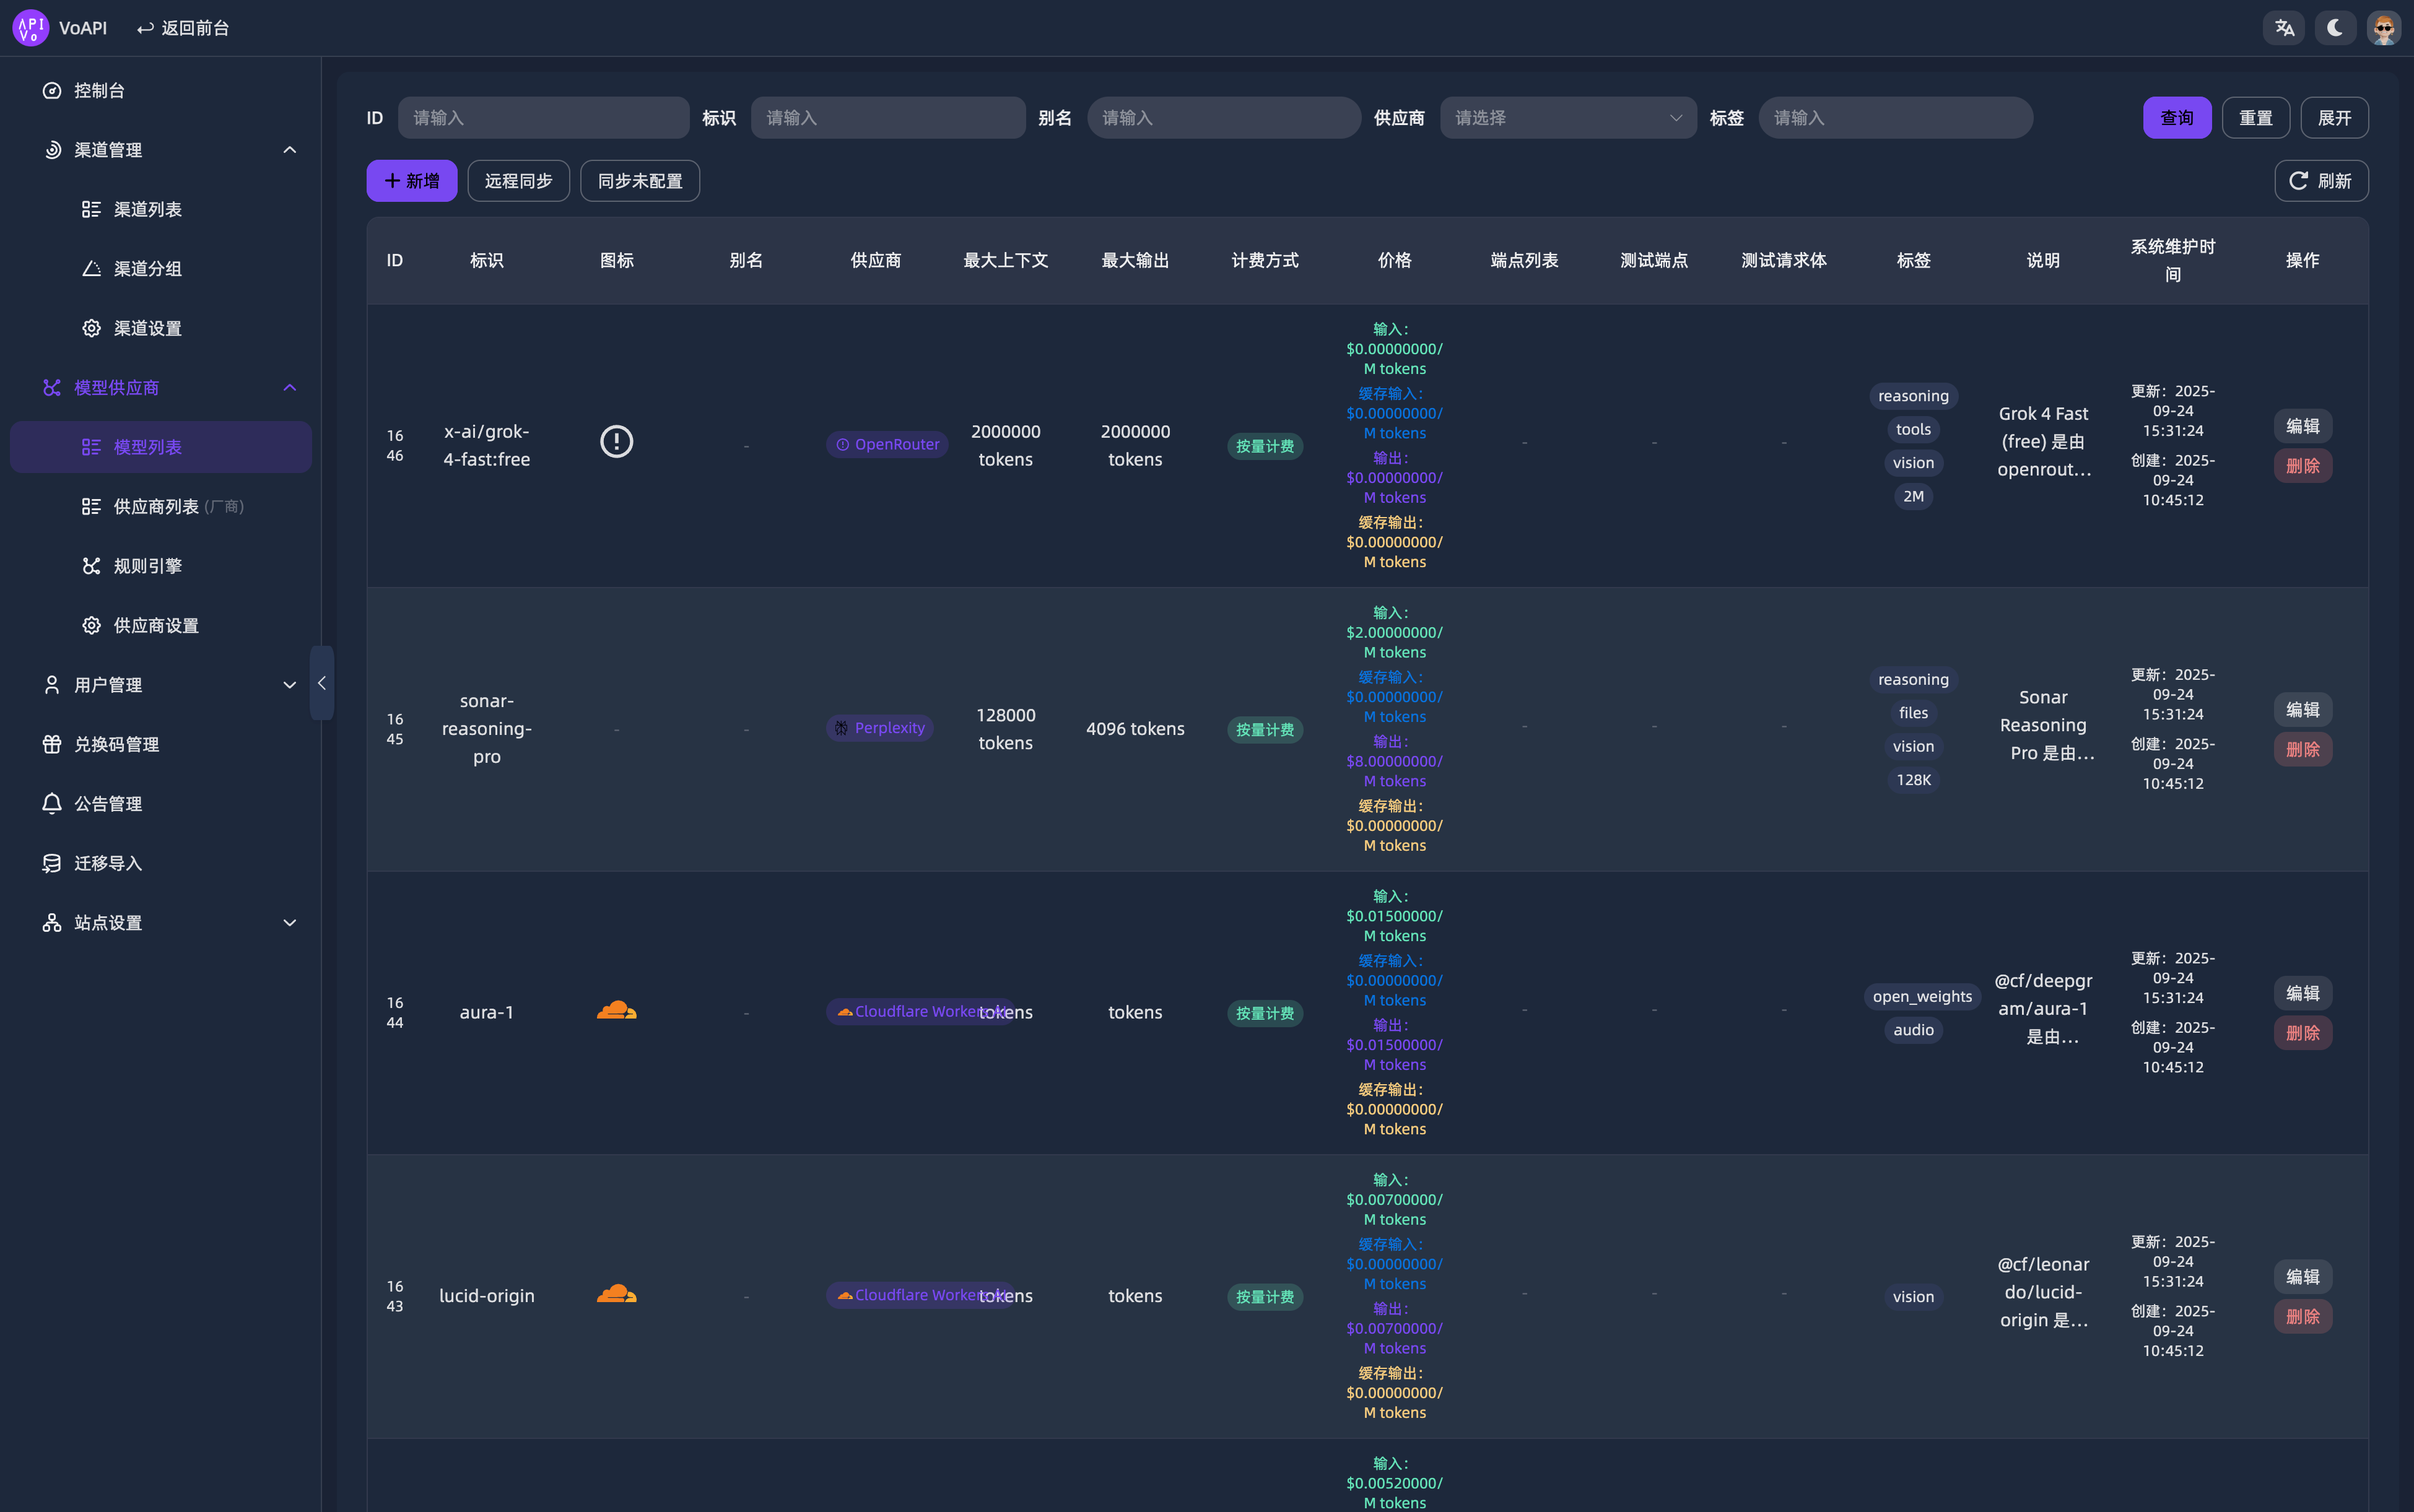Image resolution: width=2414 pixels, height=1512 pixels.
Task: Open 兑换码管理 gift menu item
Action: coord(116,744)
